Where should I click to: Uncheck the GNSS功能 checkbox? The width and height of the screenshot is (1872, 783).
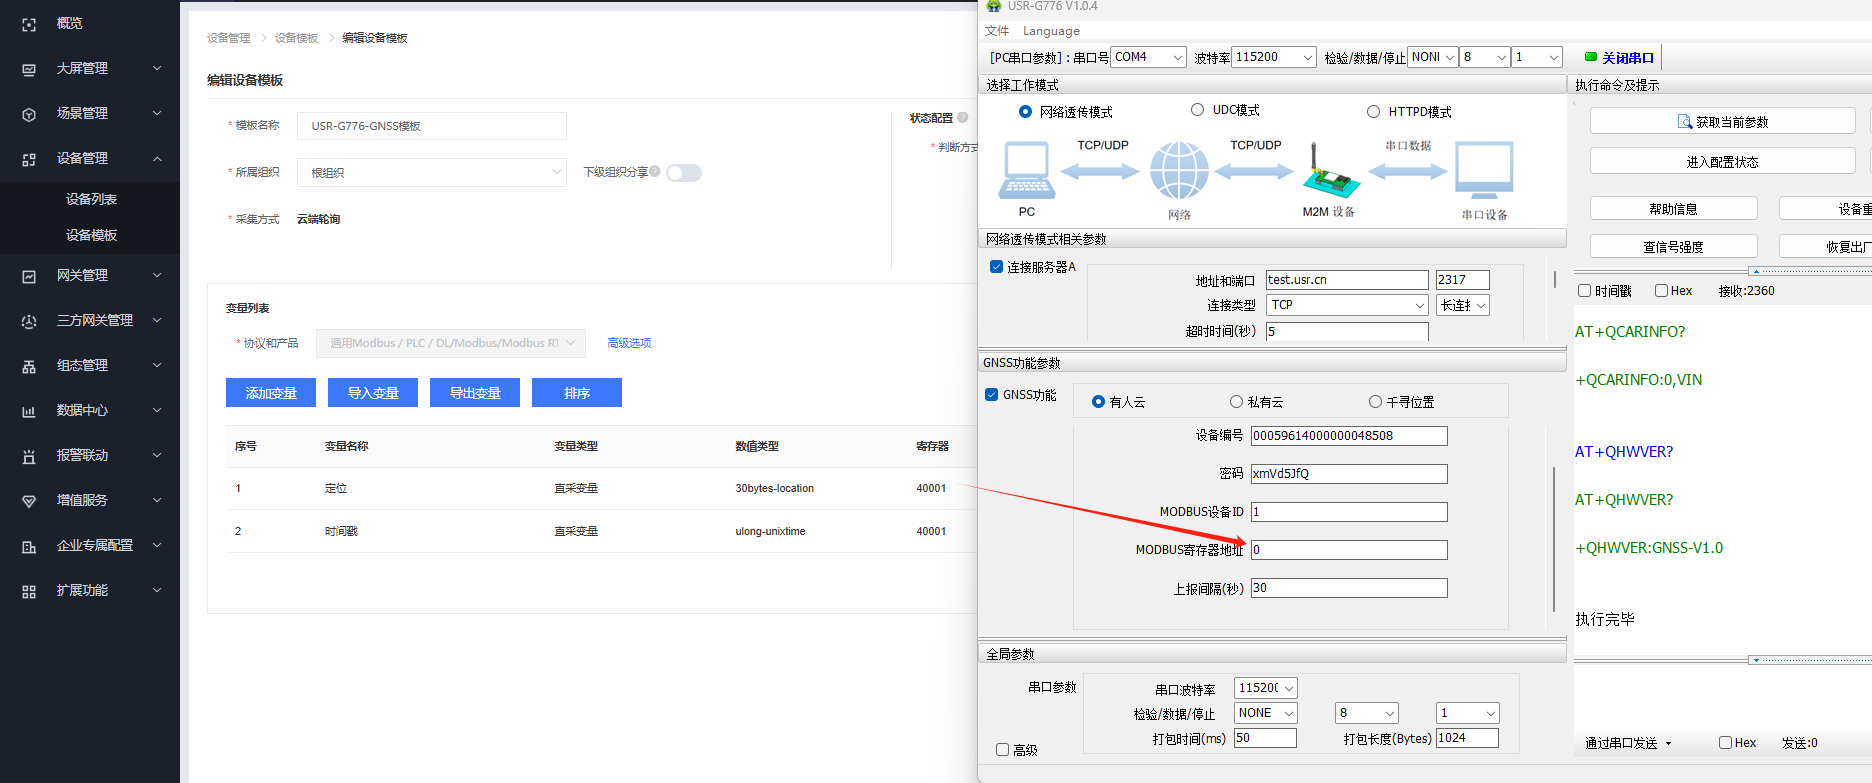tap(992, 395)
